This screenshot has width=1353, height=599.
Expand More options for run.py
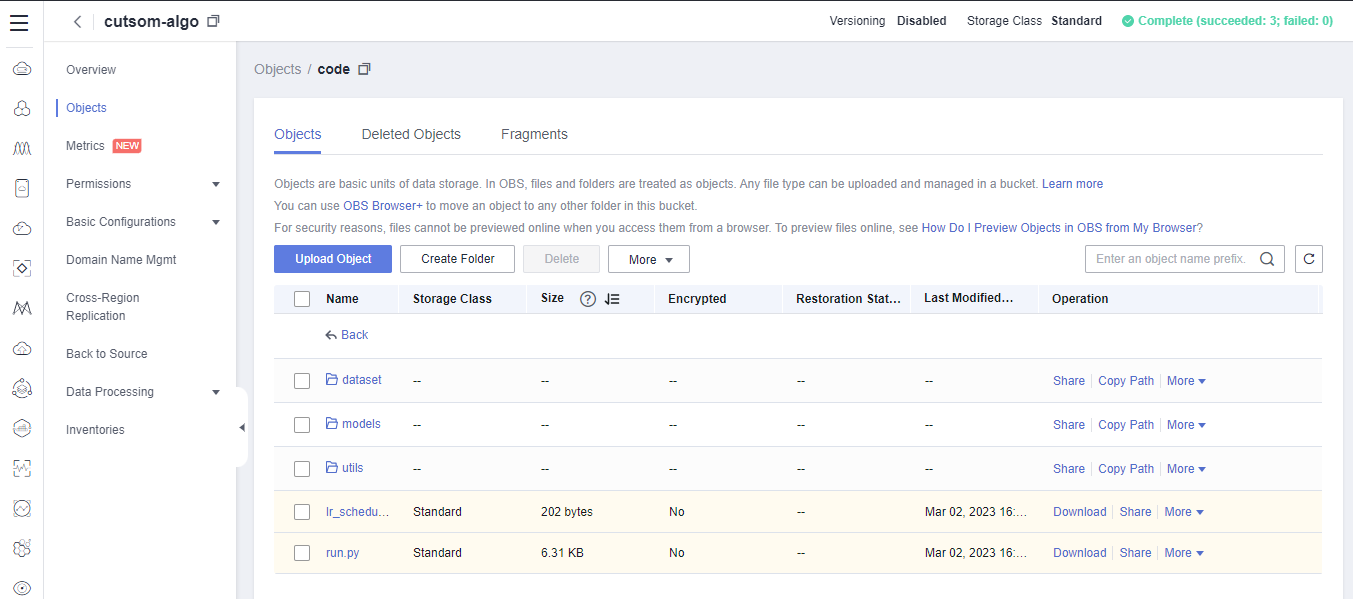pyautogui.click(x=1183, y=553)
